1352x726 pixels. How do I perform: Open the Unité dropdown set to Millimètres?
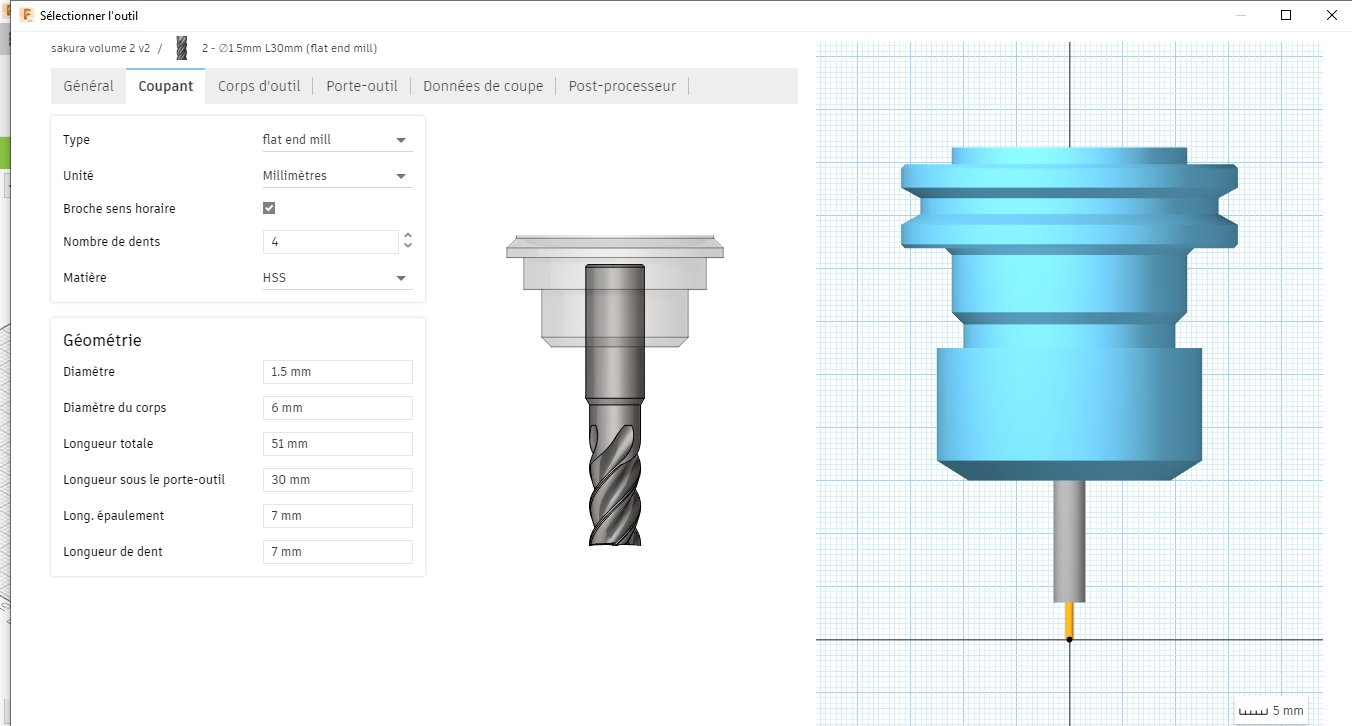click(337, 176)
